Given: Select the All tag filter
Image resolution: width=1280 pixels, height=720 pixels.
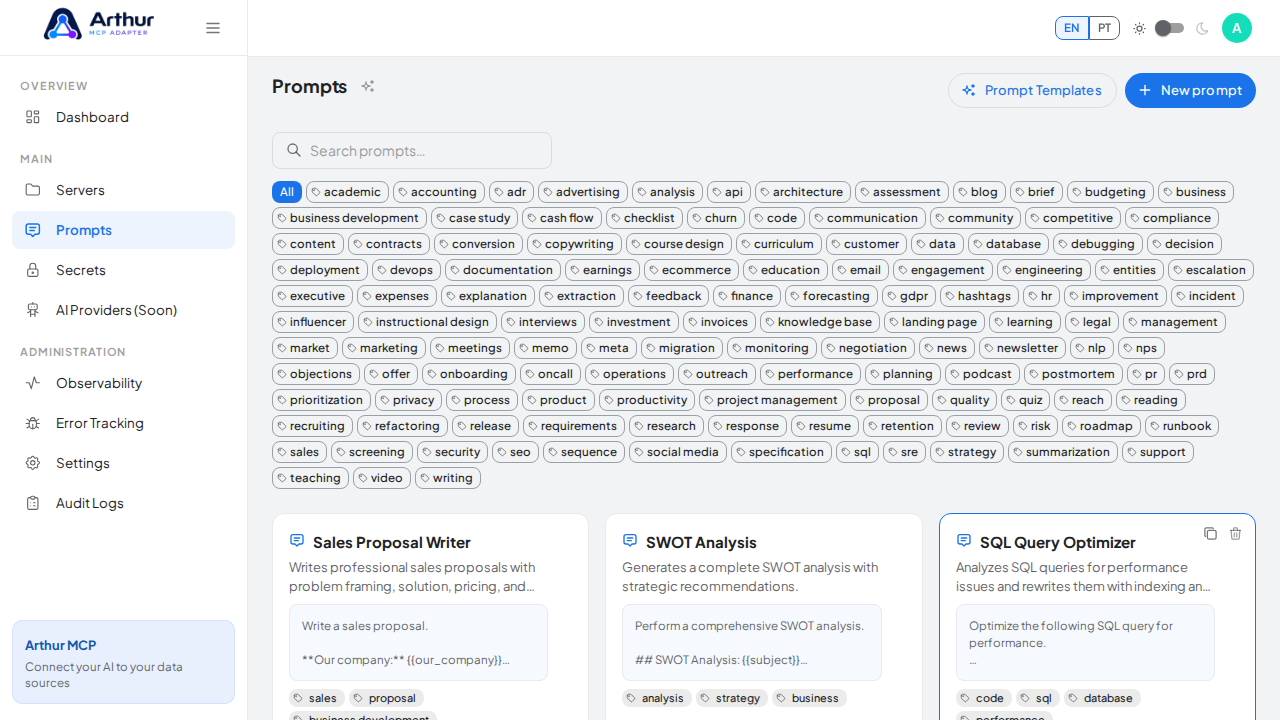Looking at the screenshot, I should (x=287, y=192).
